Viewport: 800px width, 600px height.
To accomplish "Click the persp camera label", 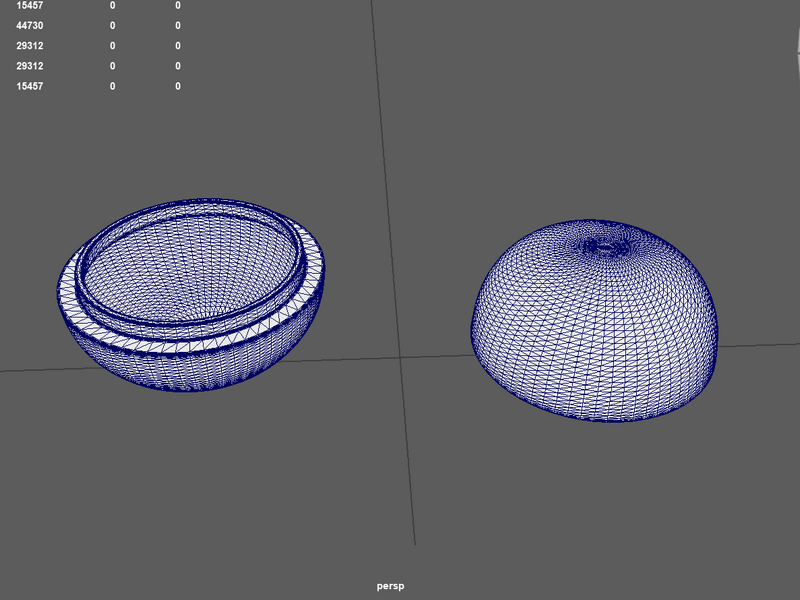I will [x=390, y=586].
